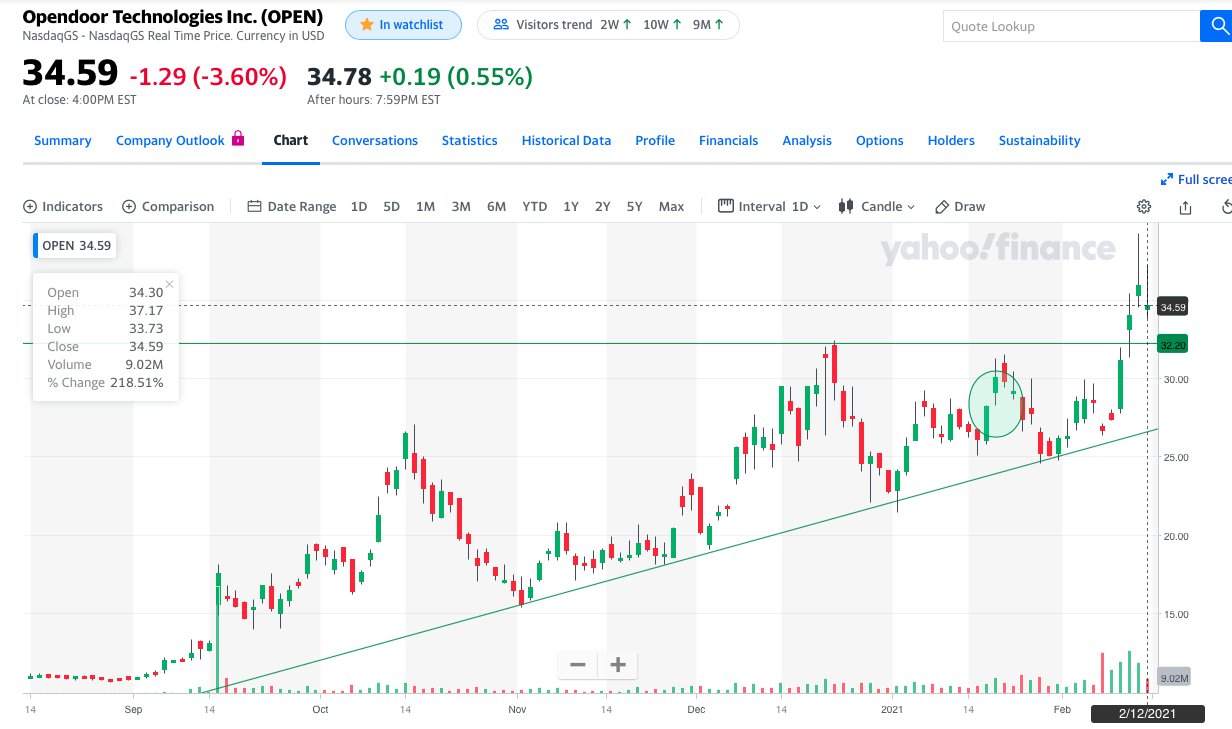Select the 1D range

pyautogui.click(x=359, y=207)
